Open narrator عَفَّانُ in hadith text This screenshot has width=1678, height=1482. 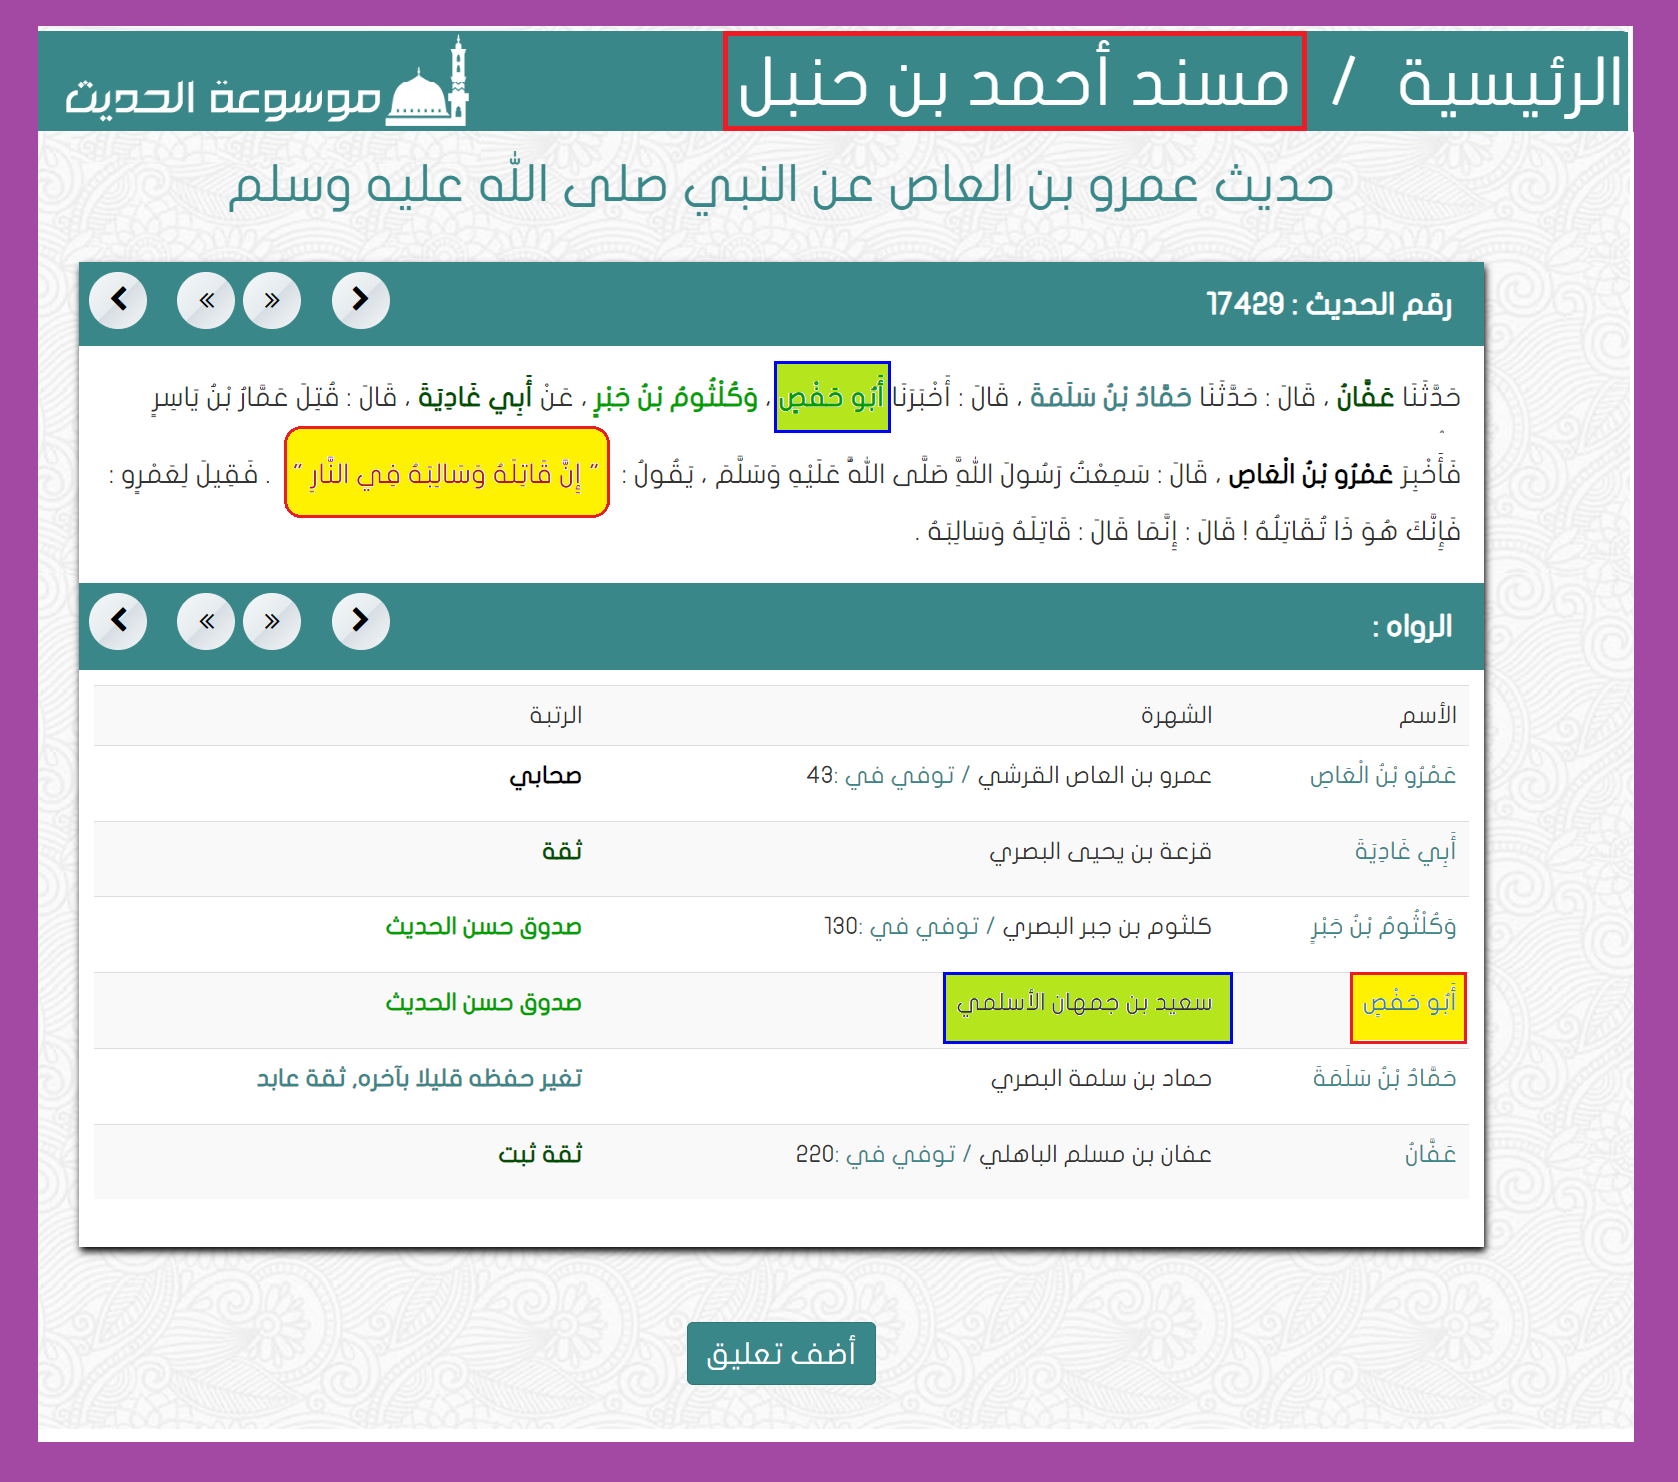1365,397
